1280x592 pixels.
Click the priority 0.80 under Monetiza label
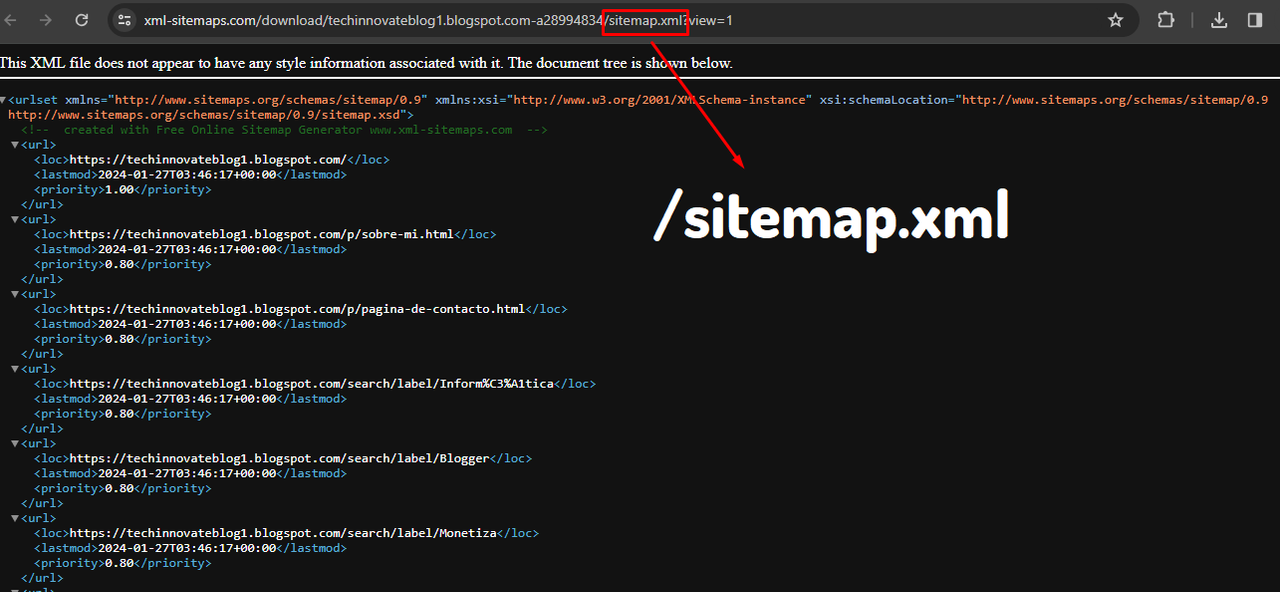pyautogui.click(x=119, y=563)
